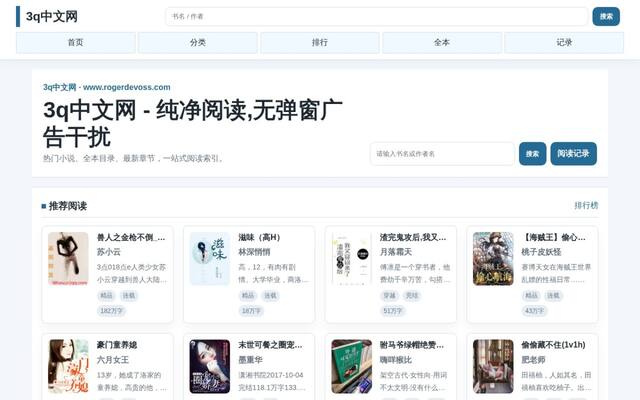This screenshot has height=400, width=640.
Task: Click the 43万字 word-count tag
Action: coord(534,311)
